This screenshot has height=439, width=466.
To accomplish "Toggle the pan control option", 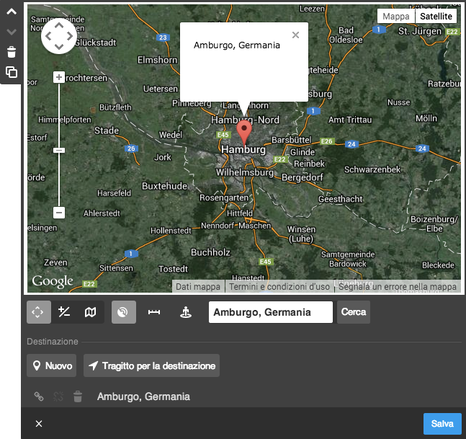I will 39,312.
